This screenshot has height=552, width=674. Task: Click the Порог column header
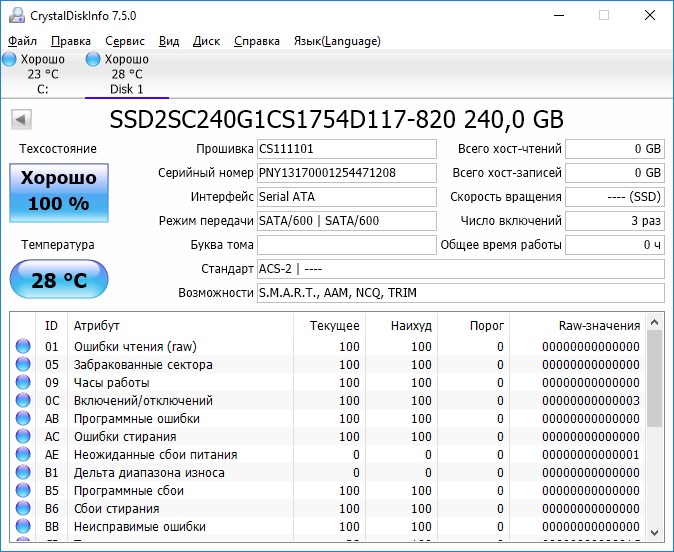click(473, 325)
